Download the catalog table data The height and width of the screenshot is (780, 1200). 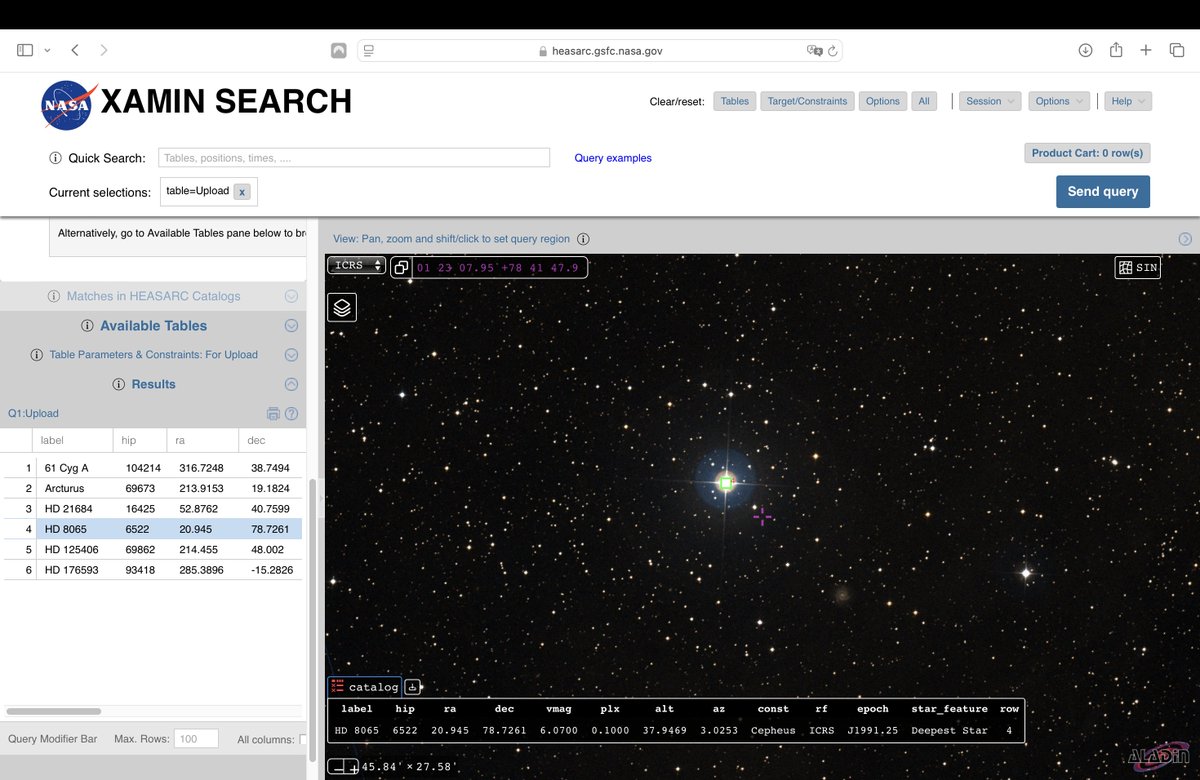point(413,687)
